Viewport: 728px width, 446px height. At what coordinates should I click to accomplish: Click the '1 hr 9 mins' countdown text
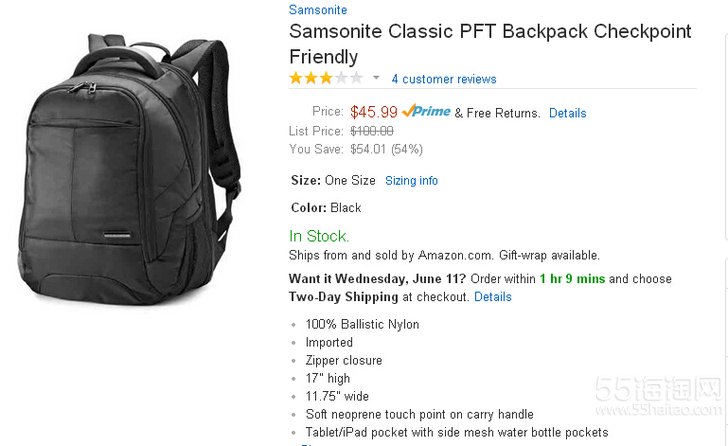tap(571, 279)
